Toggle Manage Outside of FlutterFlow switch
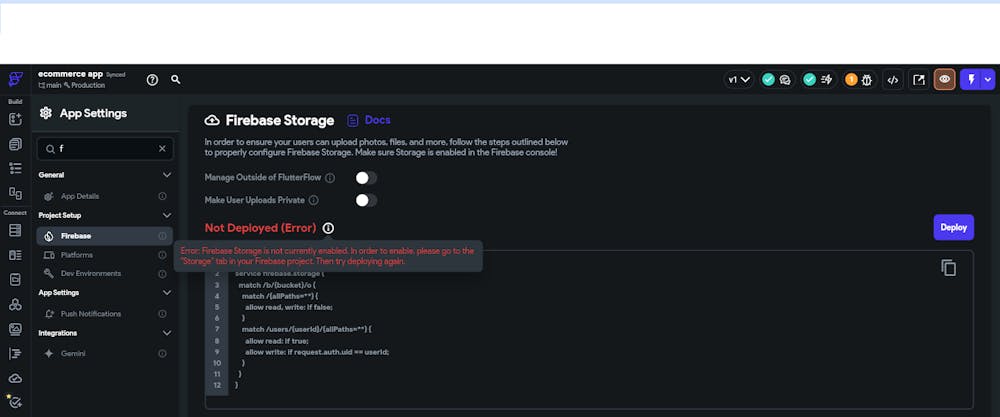Viewport: 1000px width, 417px height. tap(366, 178)
